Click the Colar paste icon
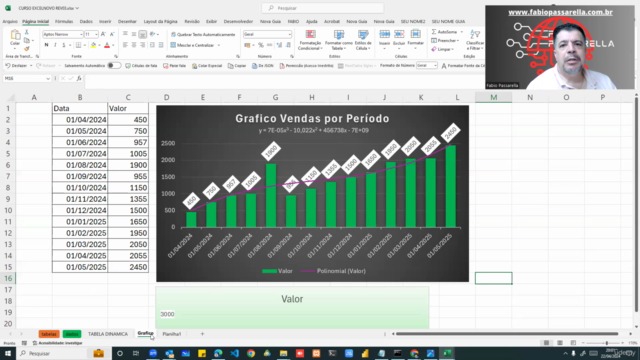The height and width of the screenshot is (360, 640). point(15,36)
